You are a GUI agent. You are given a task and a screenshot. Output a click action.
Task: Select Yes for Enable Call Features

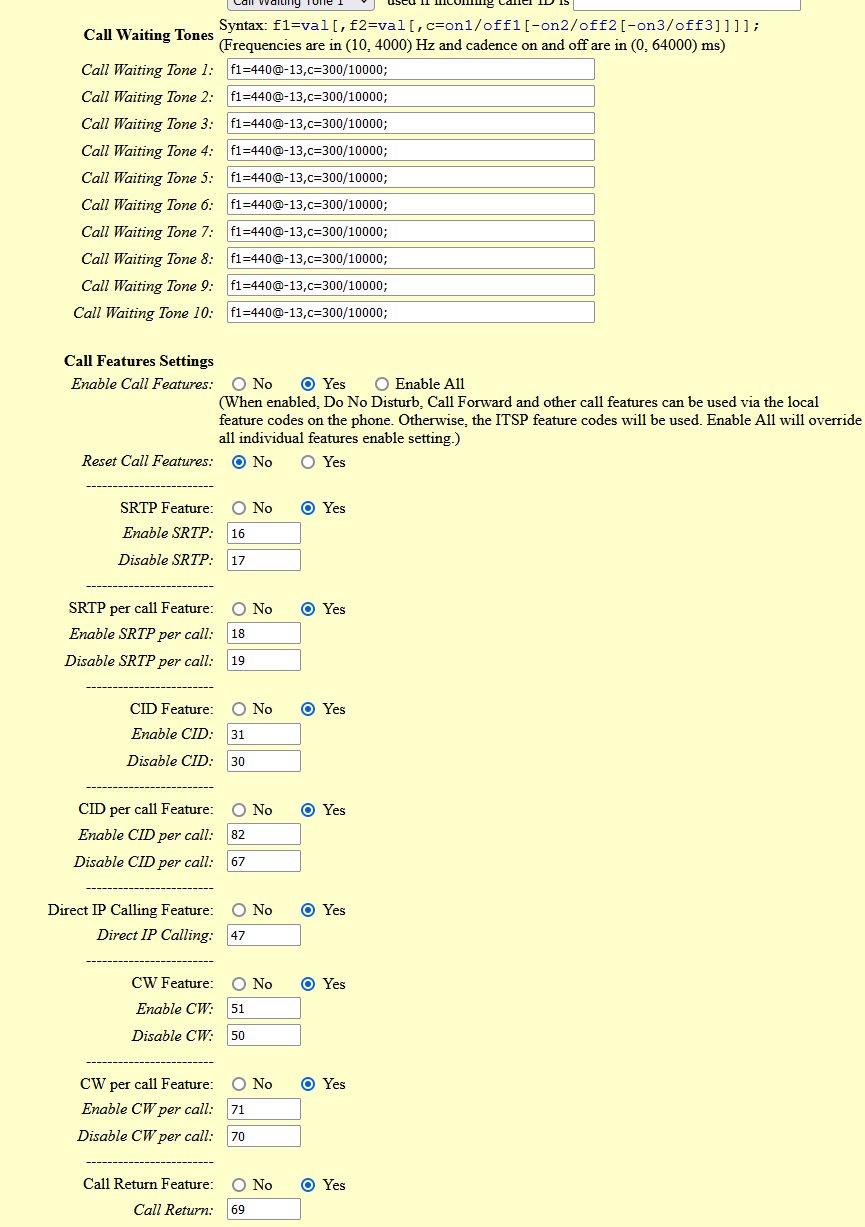309,384
